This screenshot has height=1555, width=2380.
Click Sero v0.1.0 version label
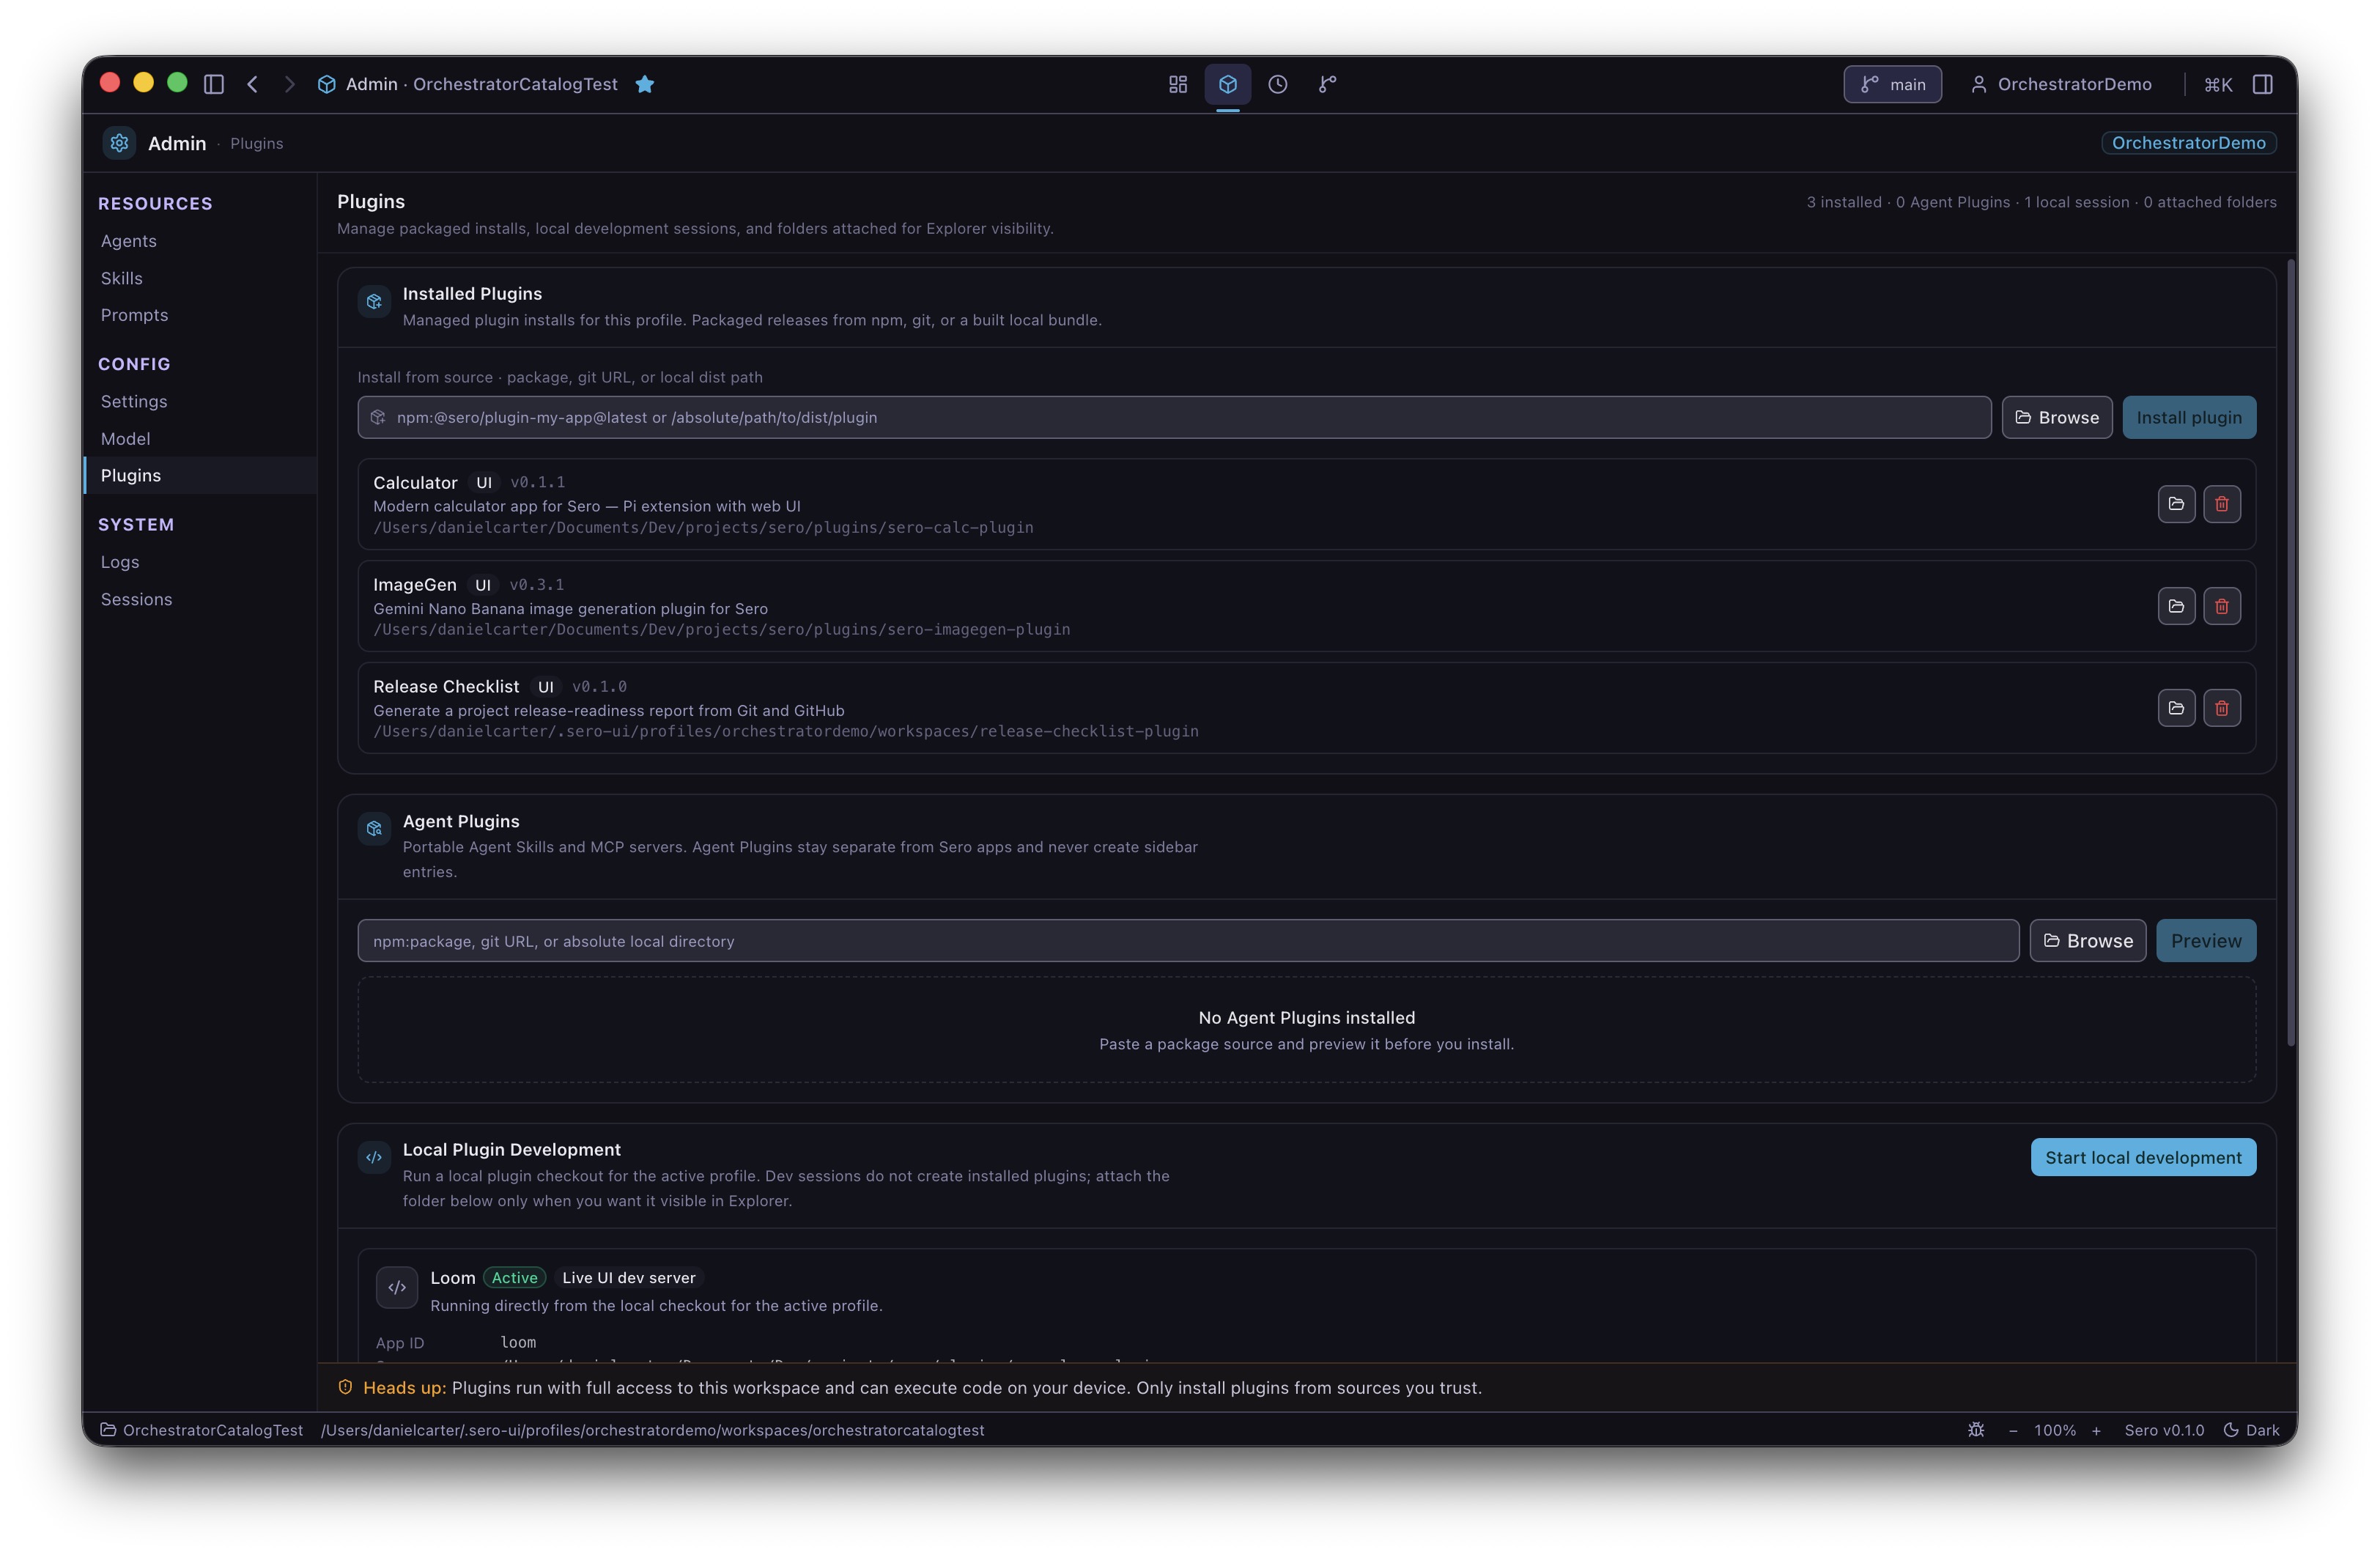click(2163, 1430)
